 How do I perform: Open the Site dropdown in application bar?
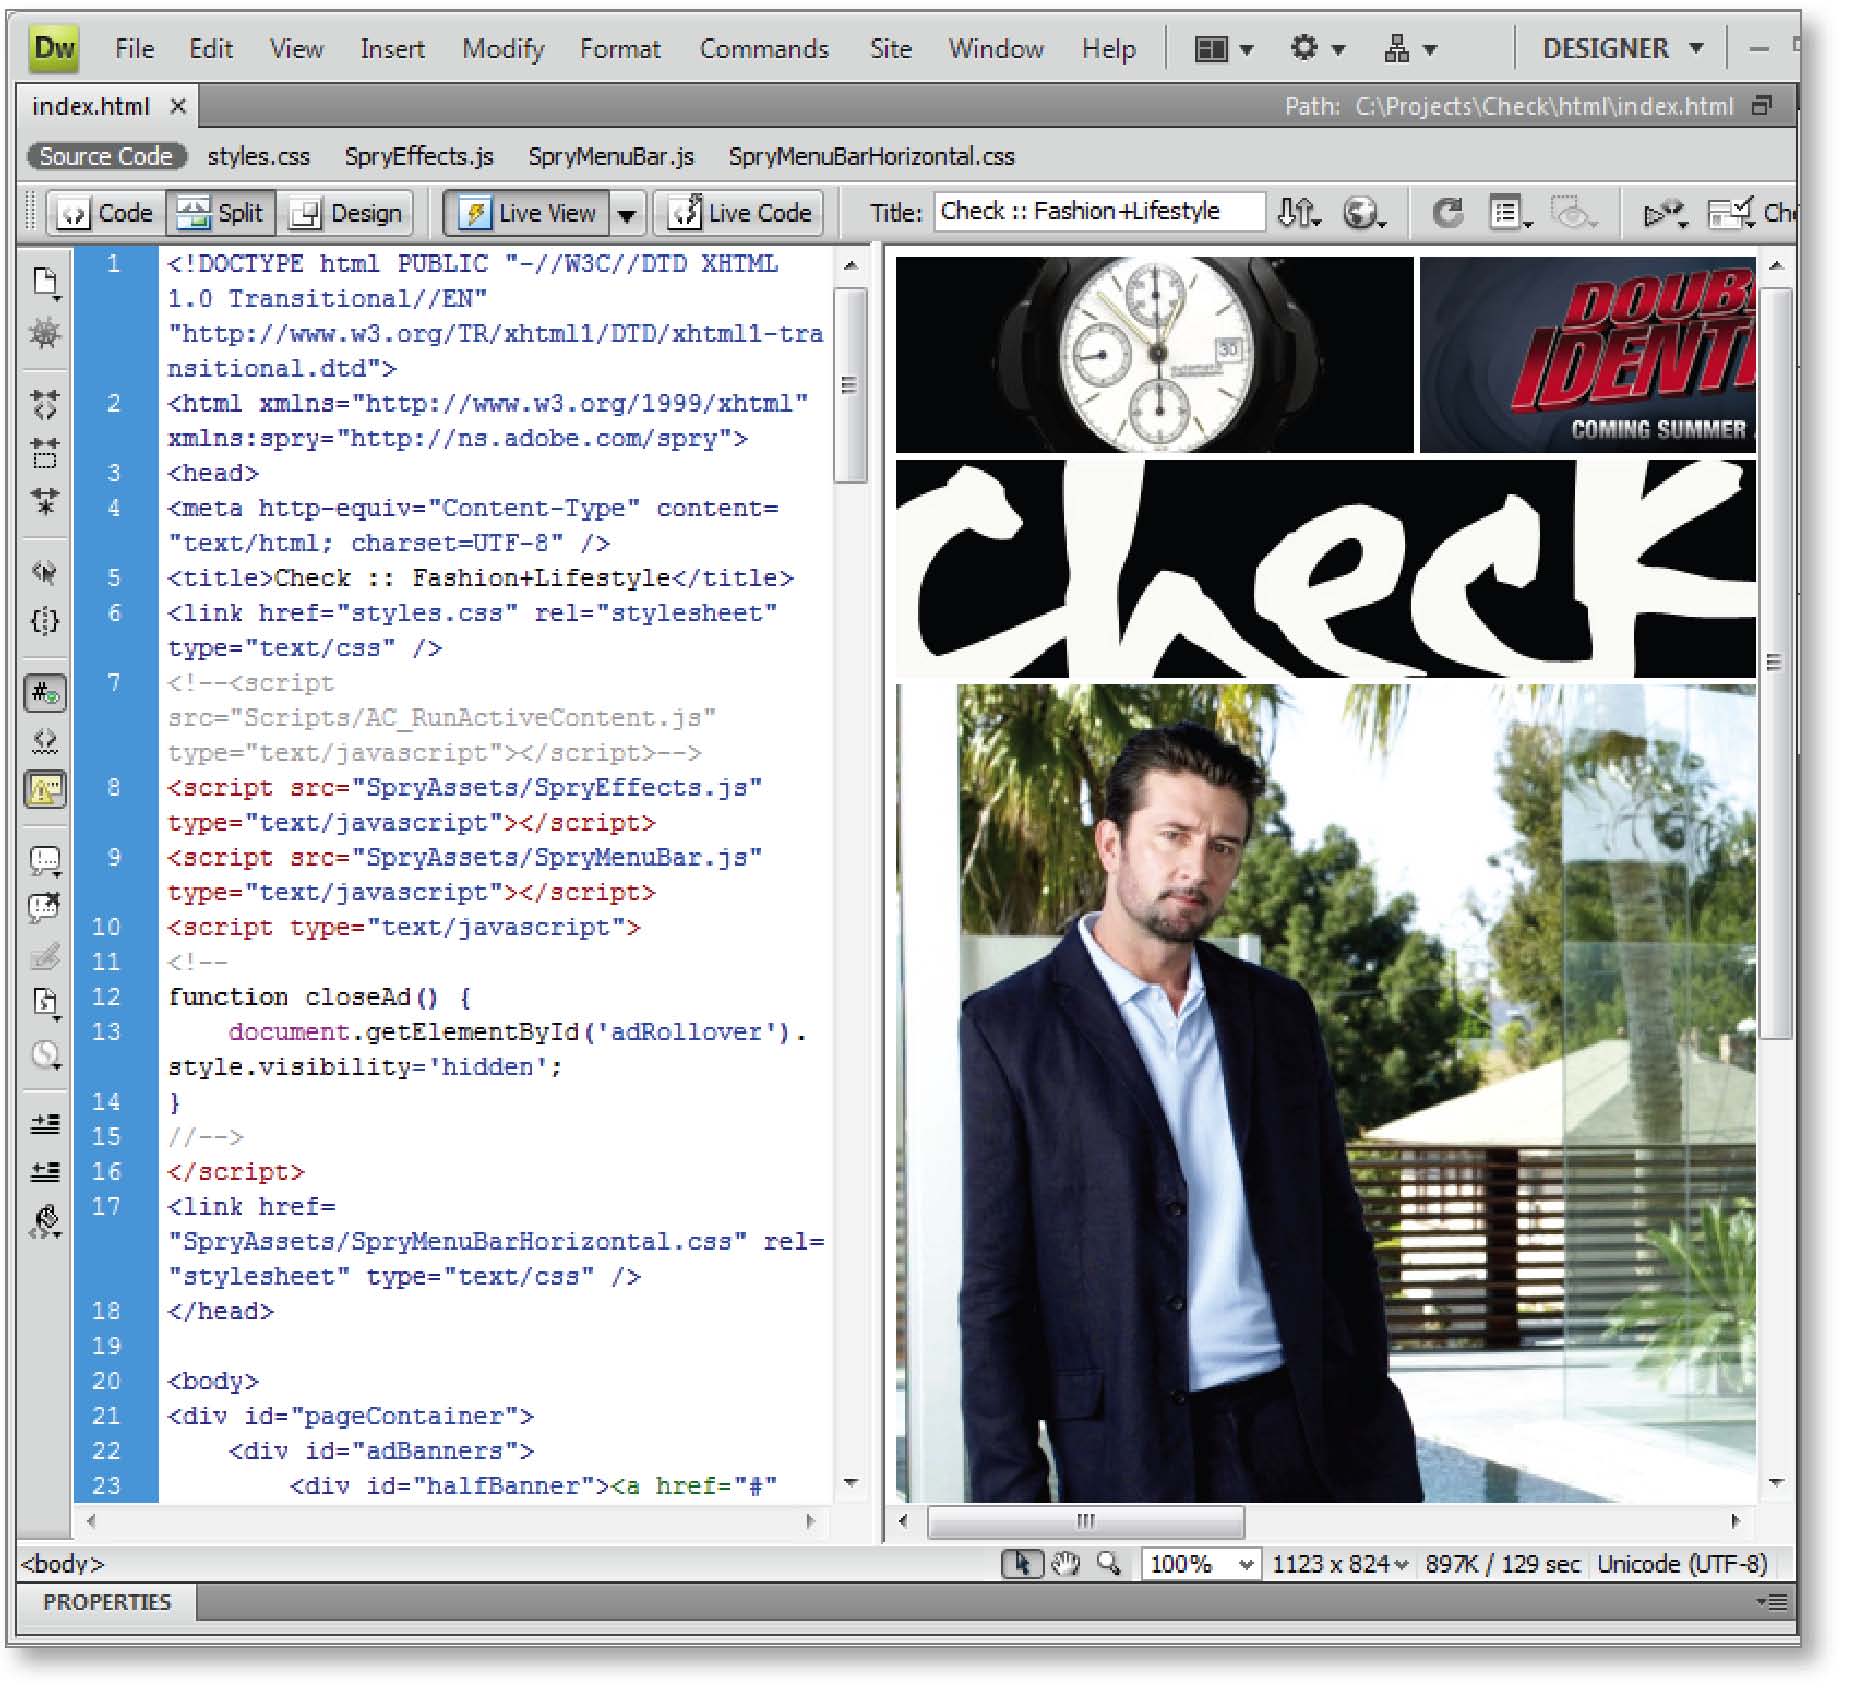[x=1409, y=48]
